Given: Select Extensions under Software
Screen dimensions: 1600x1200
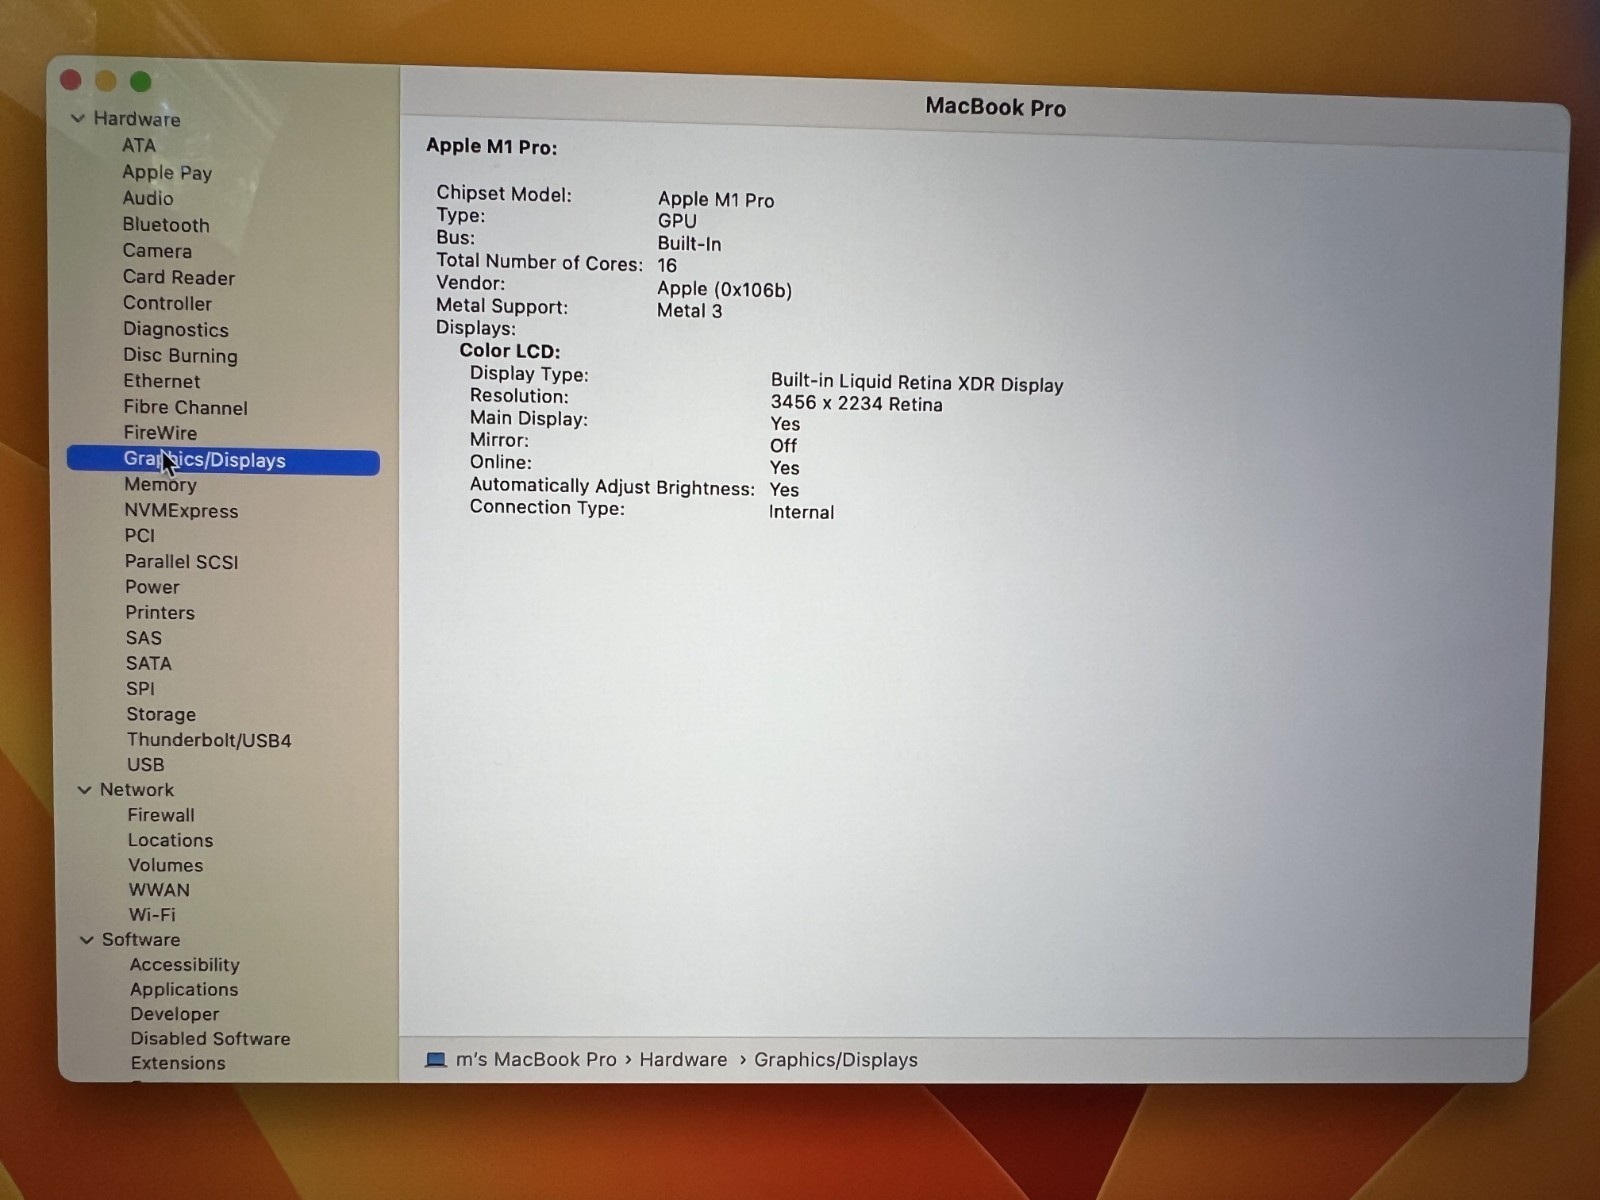Looking at the screenshot, I should [x=178, y=1064].
